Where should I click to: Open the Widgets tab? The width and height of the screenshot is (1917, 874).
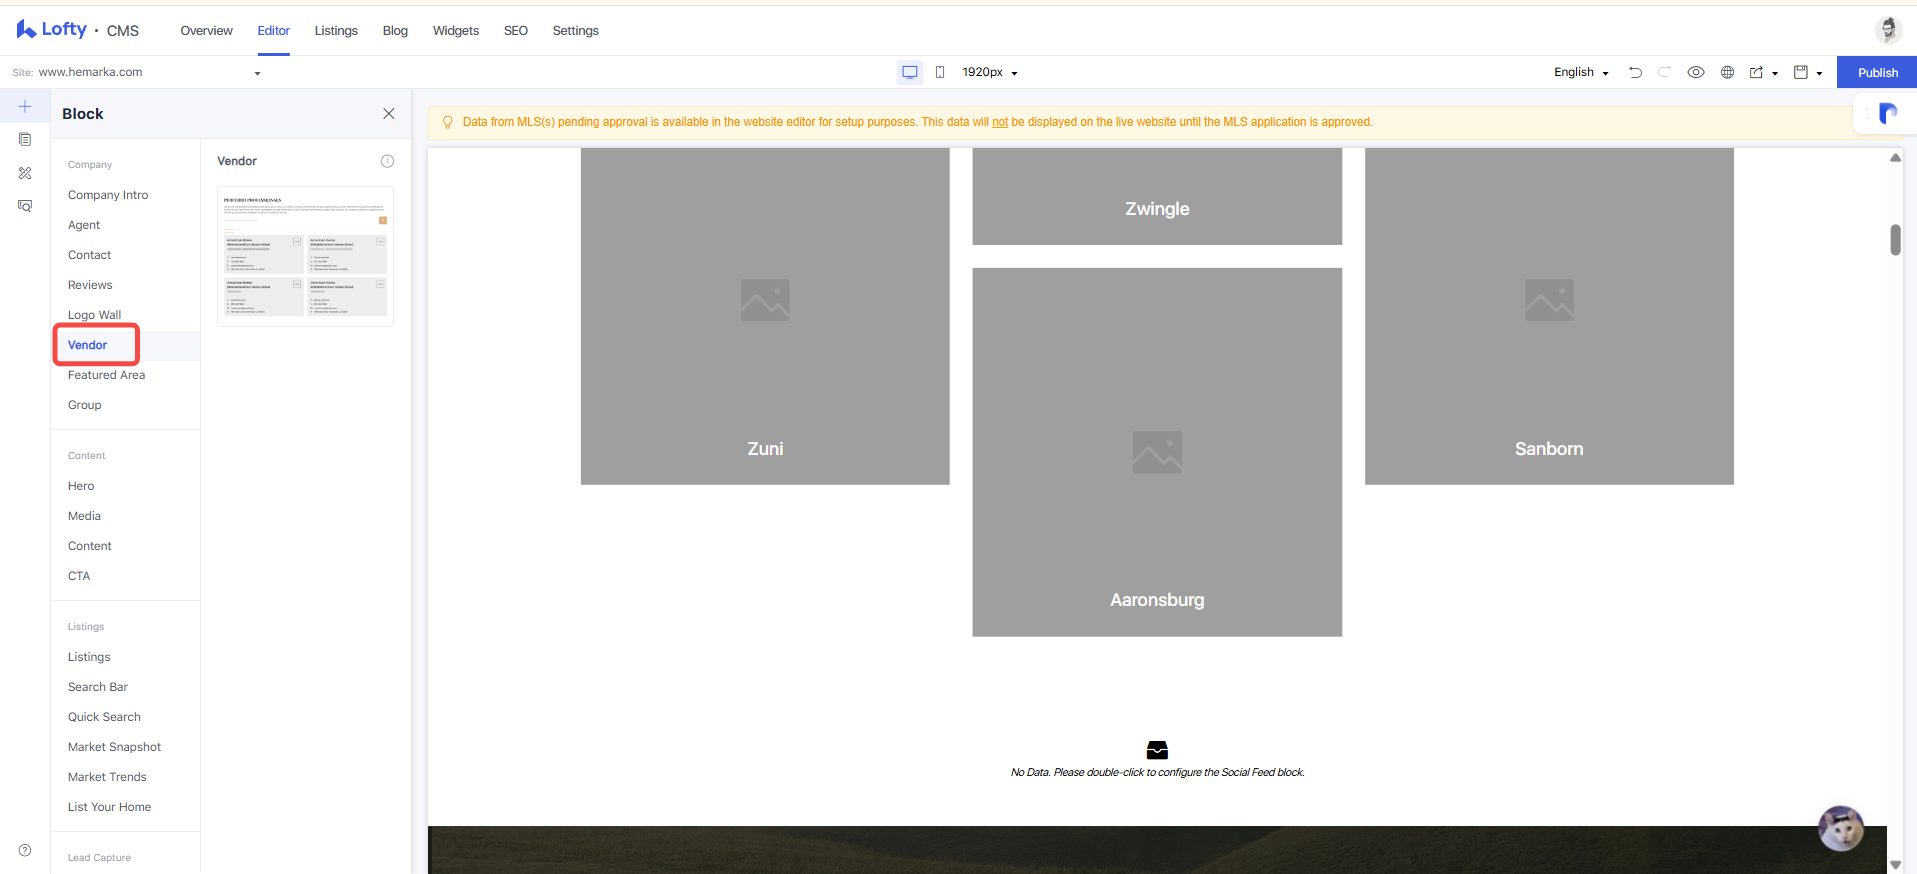pyautogui.click(x=456, y=31)
